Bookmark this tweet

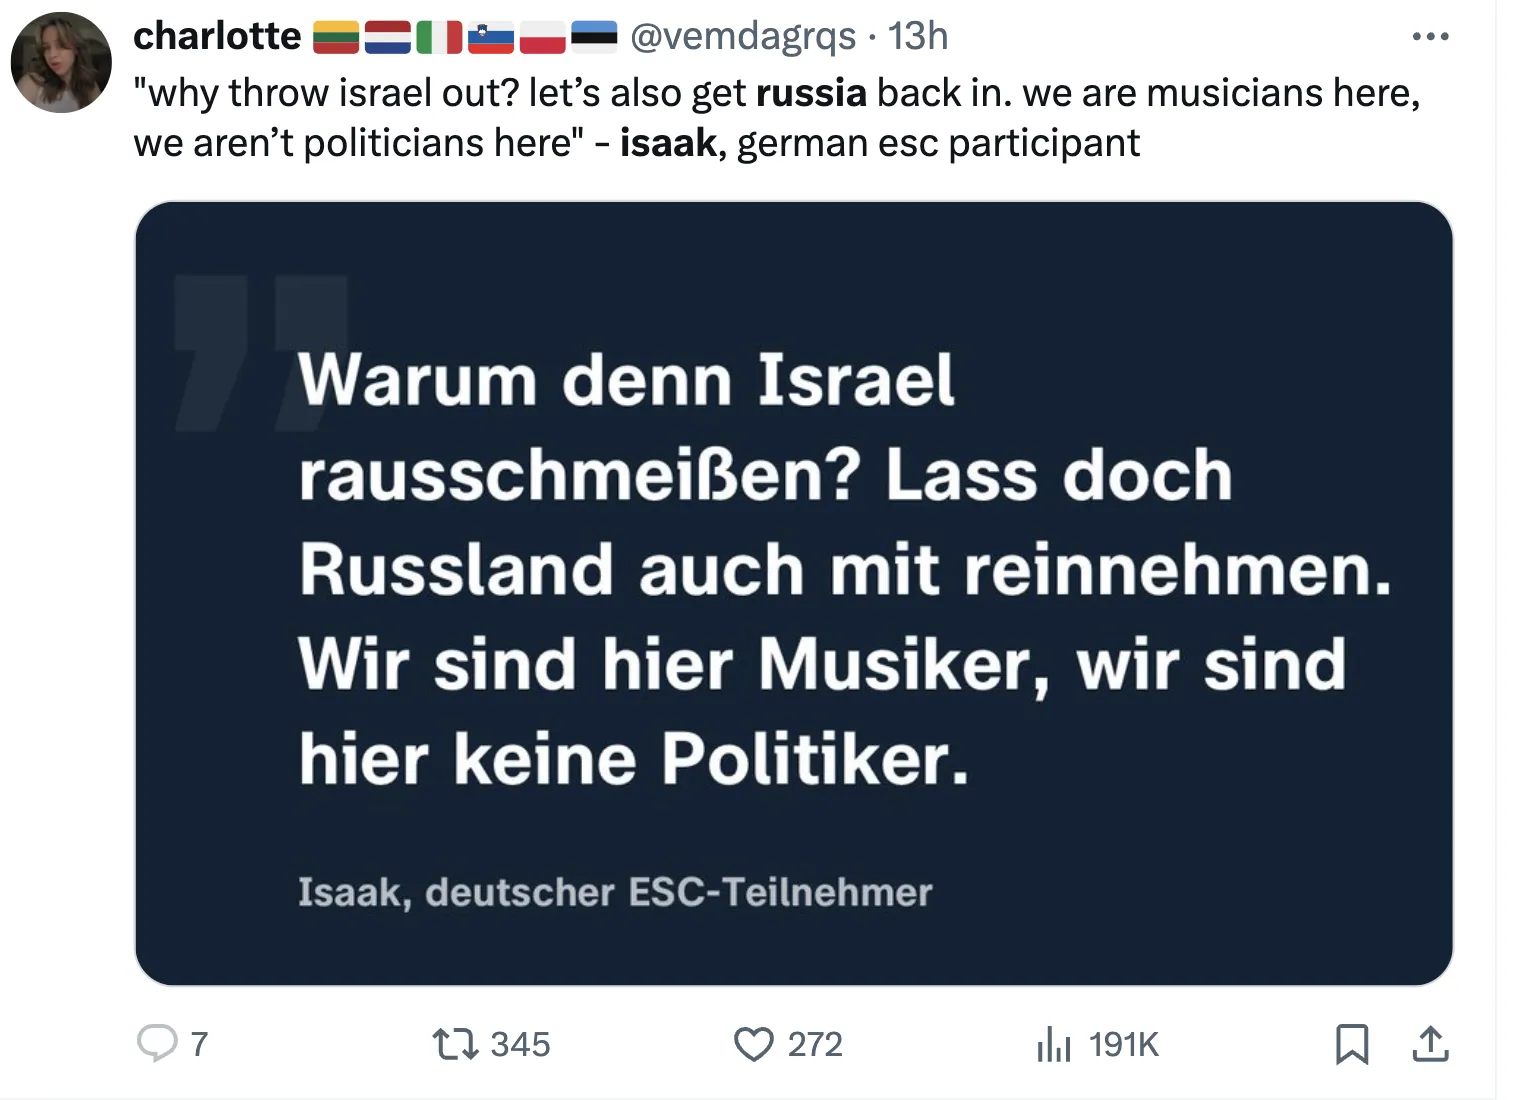(1352, 1044)
